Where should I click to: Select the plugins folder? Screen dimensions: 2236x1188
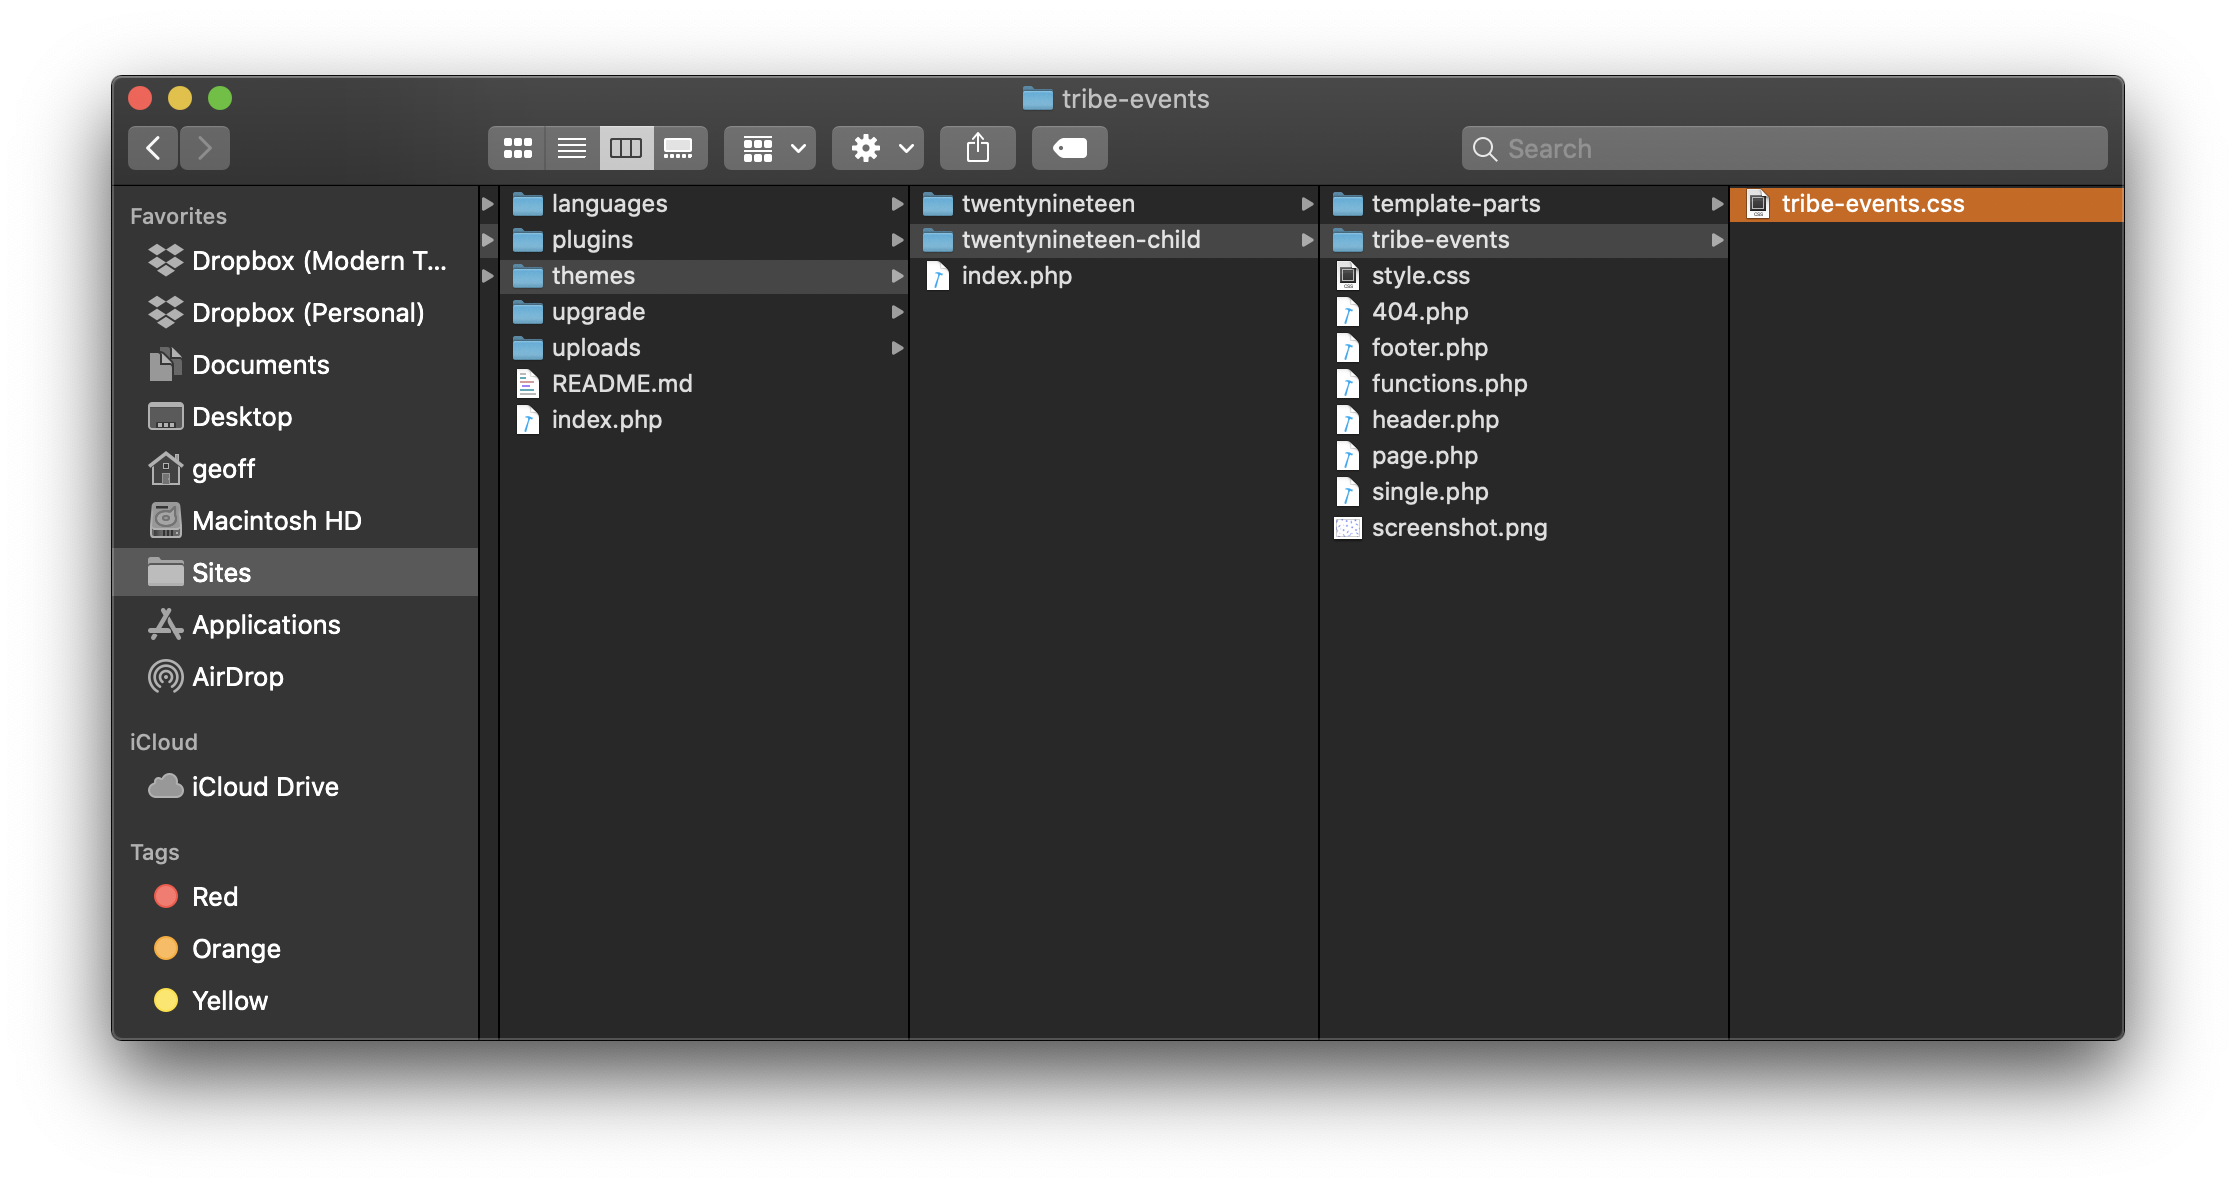(x=704, y=240)
